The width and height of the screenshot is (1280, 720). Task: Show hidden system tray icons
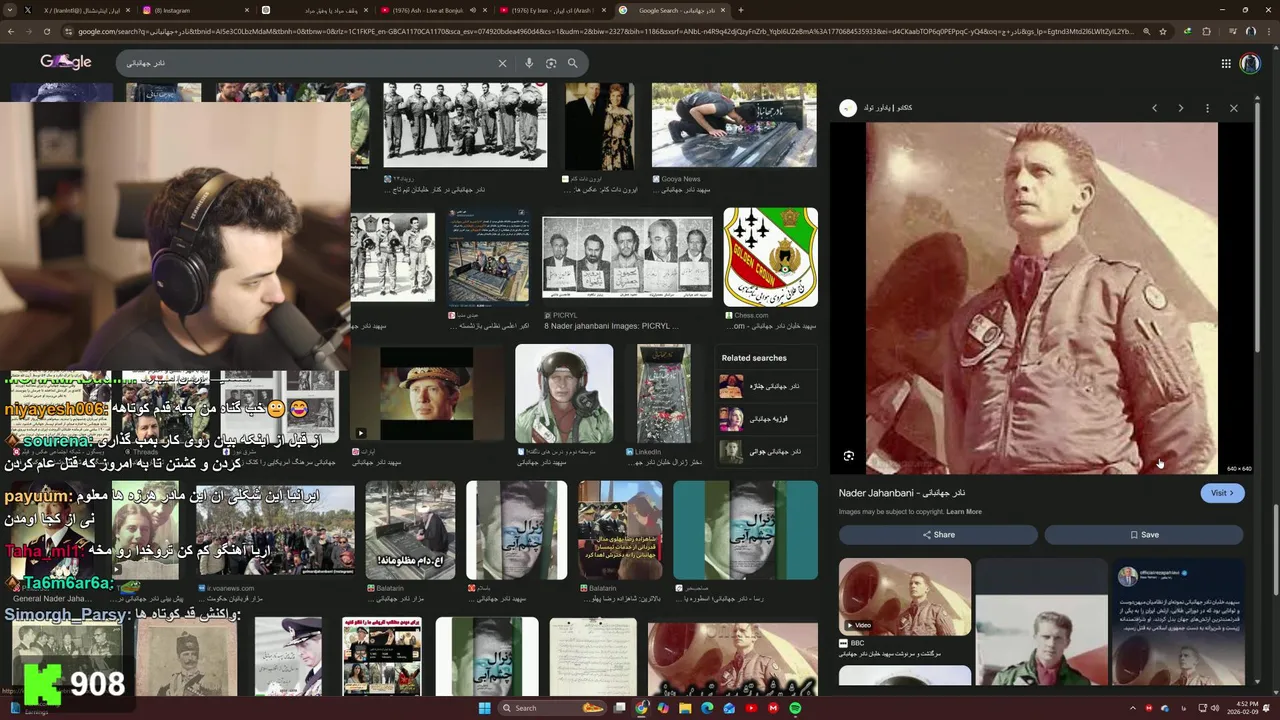(1133, 708)
